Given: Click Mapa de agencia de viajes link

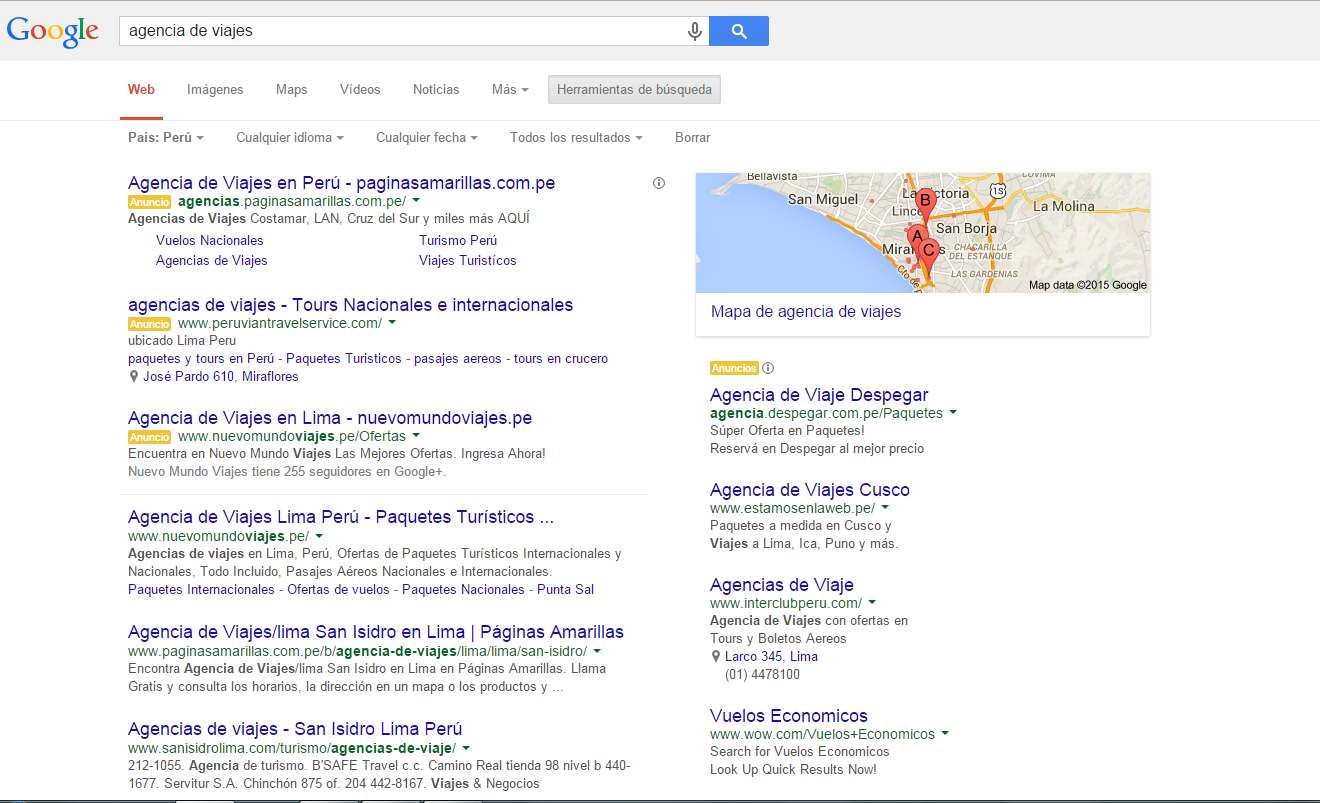Looking at the screenshot, I should click(x=806, y=312).
